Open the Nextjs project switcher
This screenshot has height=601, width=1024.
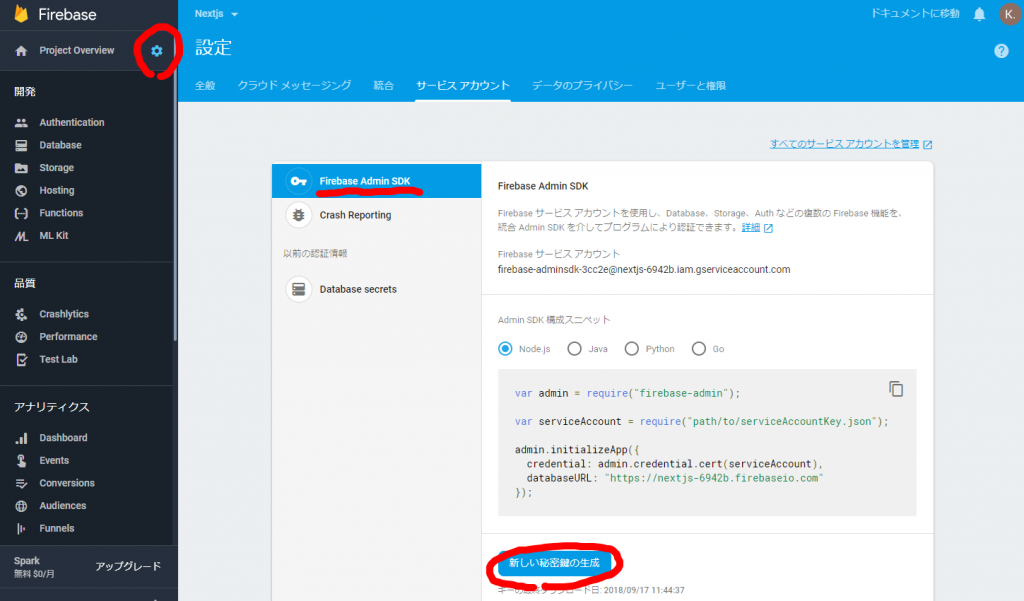pyautogui.click(x=216, y=13)
